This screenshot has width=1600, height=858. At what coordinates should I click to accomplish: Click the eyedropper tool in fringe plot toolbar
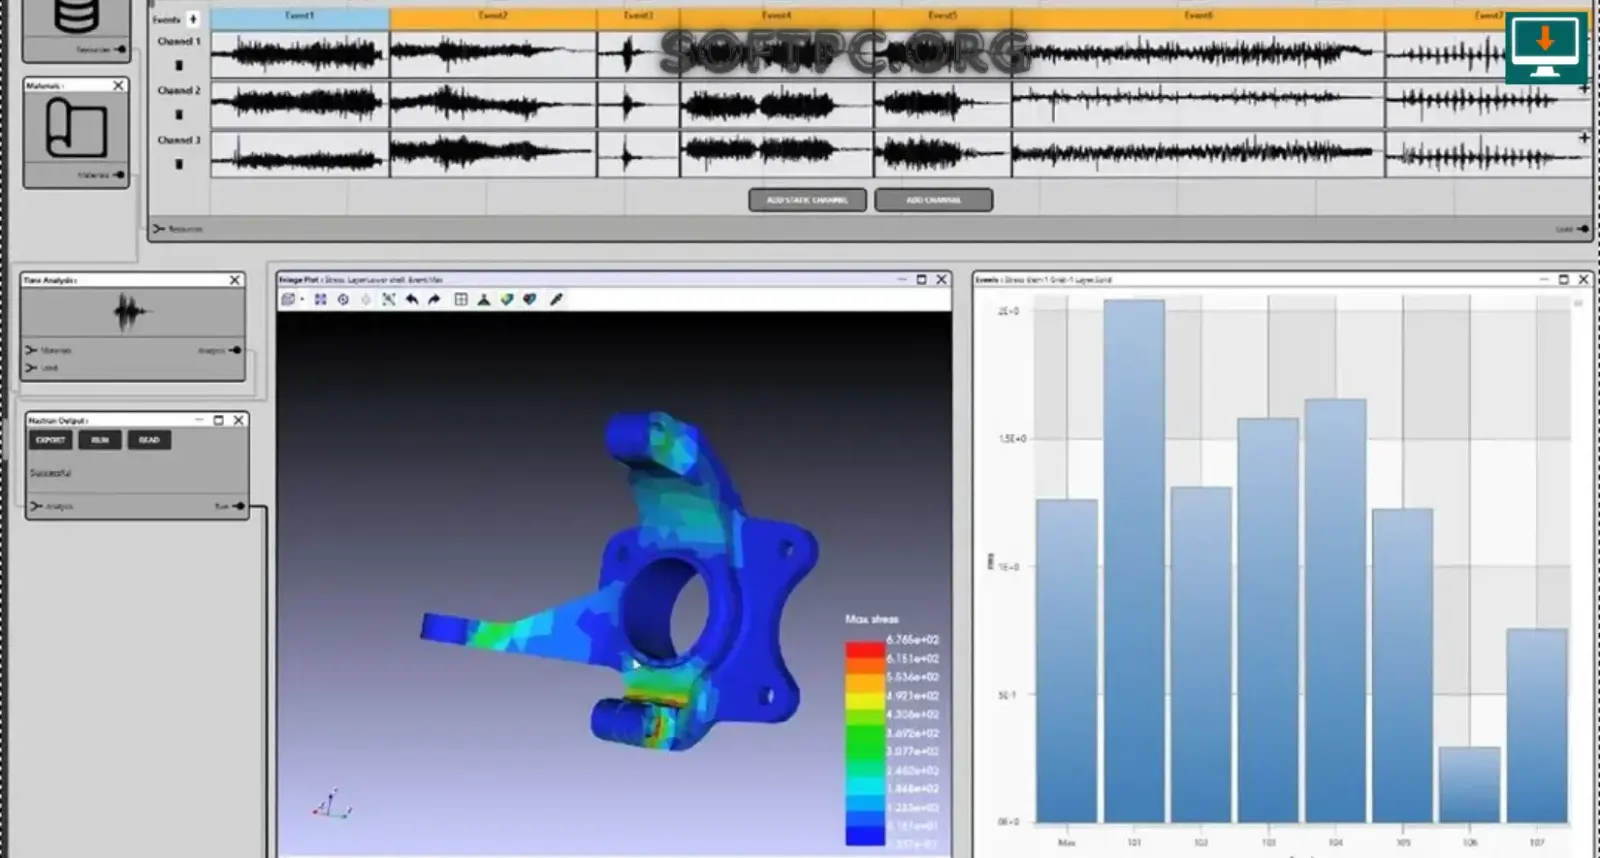[x=557, y=299]
